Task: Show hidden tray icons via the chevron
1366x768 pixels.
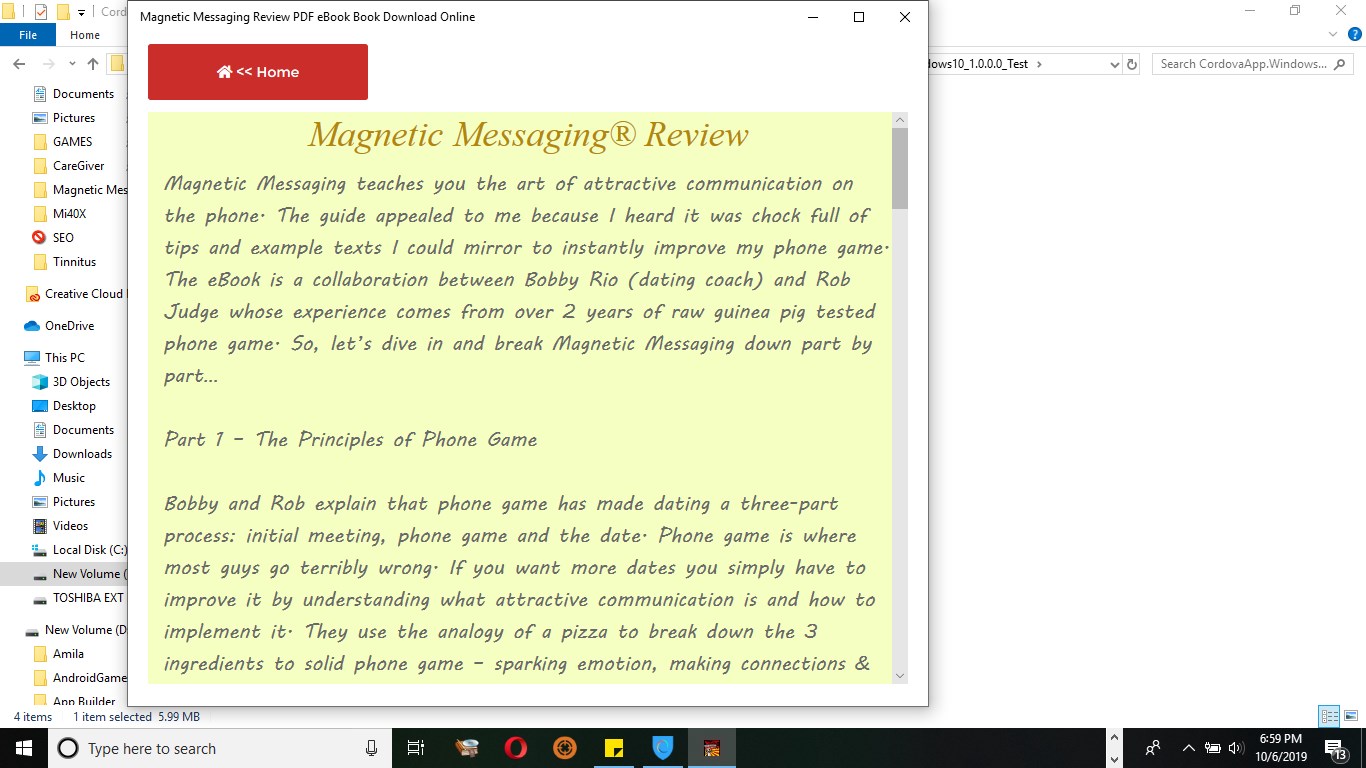Action: 1189,748
